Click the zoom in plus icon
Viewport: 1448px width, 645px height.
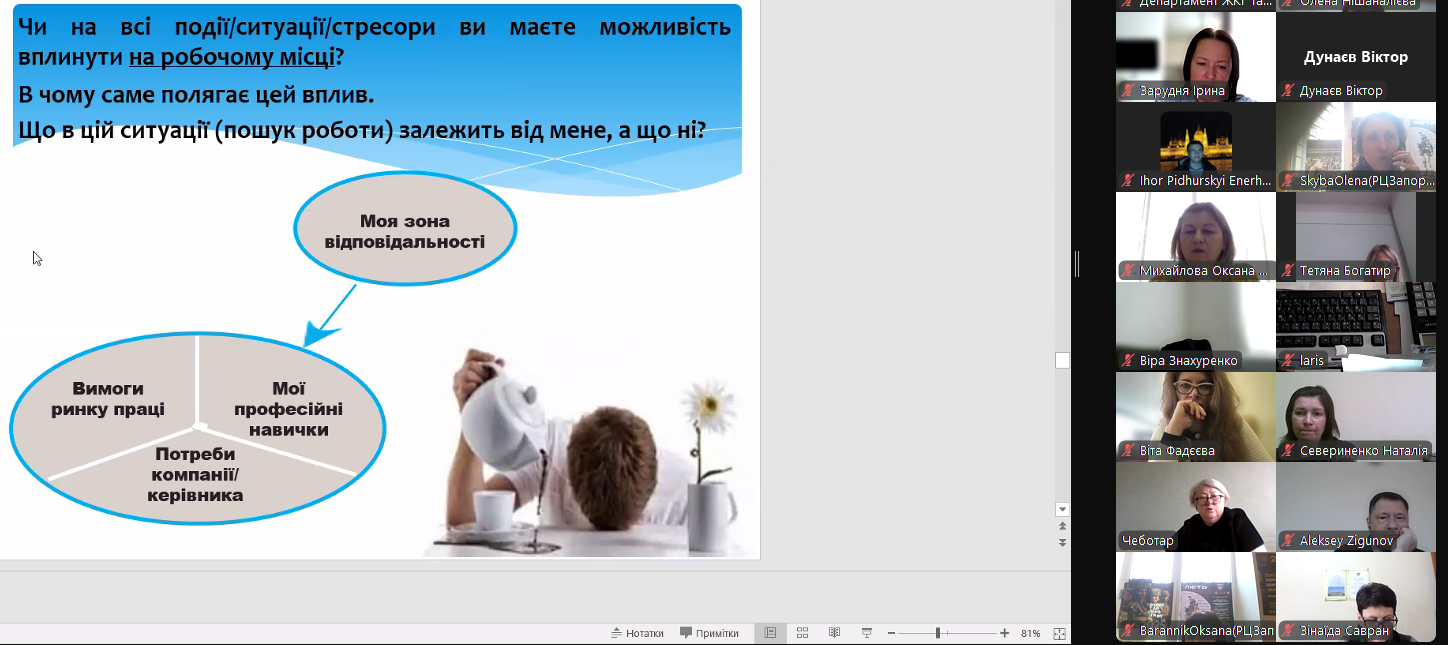point(1004,633)
